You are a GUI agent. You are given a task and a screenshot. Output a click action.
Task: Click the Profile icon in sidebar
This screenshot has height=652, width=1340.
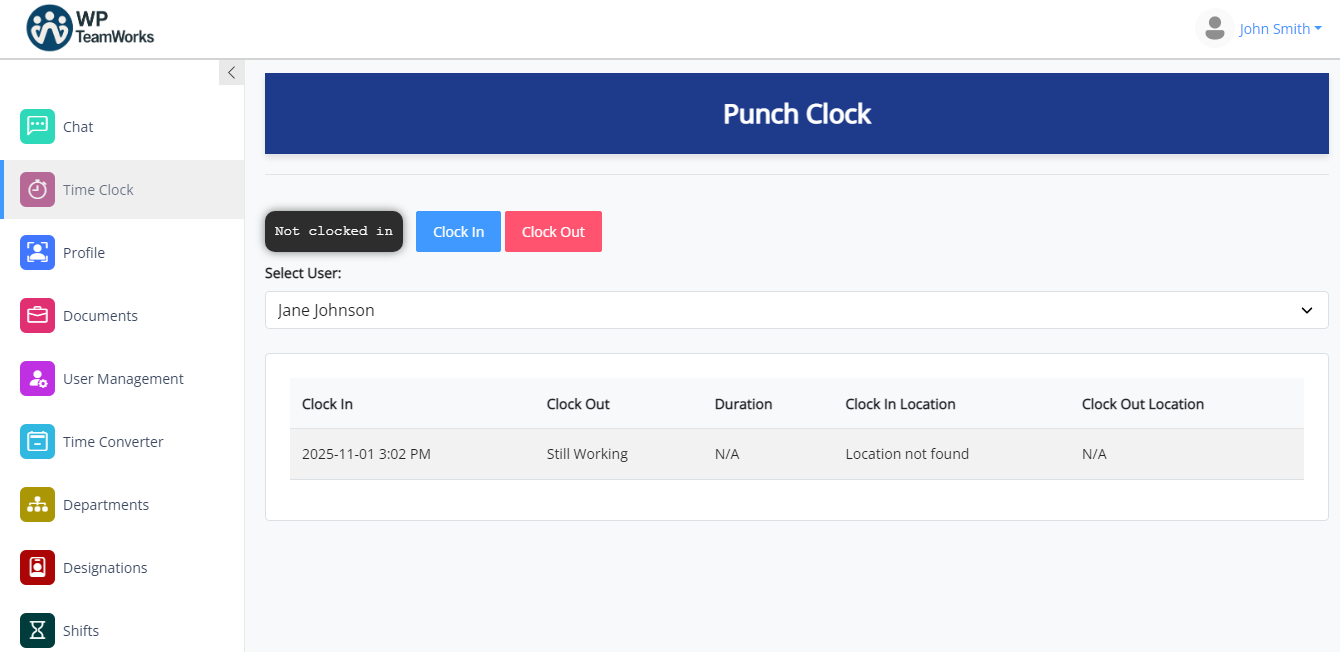click(37, 252)
